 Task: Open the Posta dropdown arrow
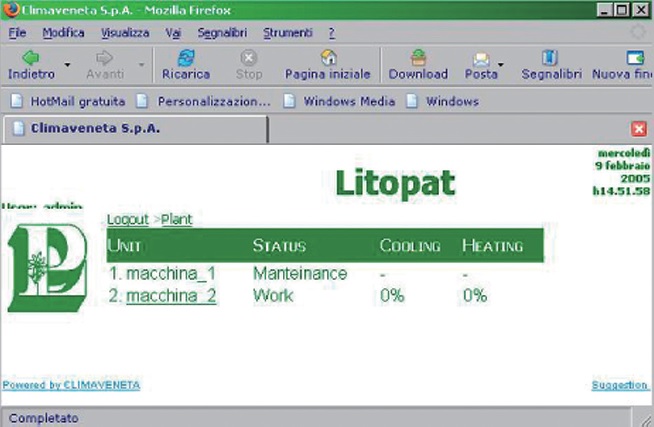coord(501,66)
